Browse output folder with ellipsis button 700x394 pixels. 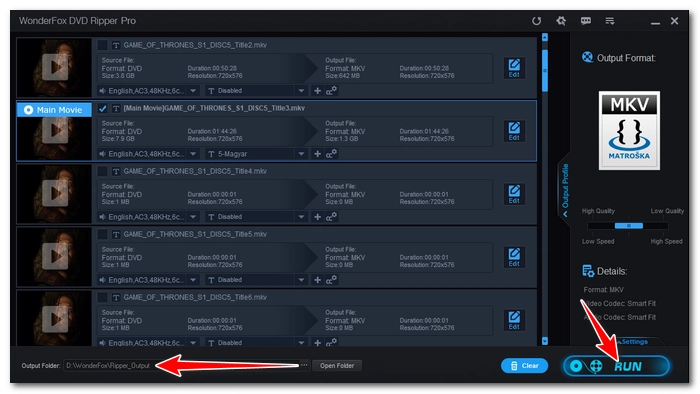pos(304,365)
